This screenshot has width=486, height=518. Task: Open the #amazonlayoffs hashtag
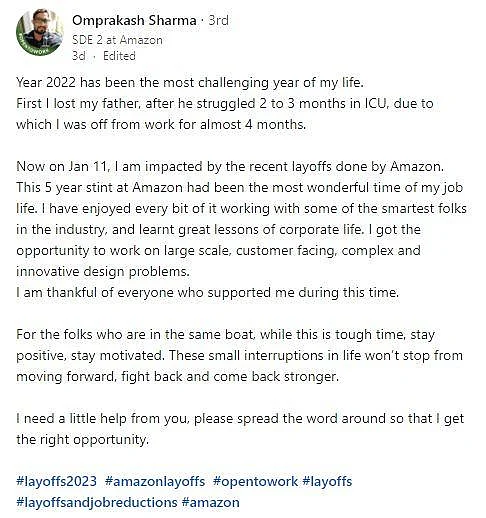point(155,481)
